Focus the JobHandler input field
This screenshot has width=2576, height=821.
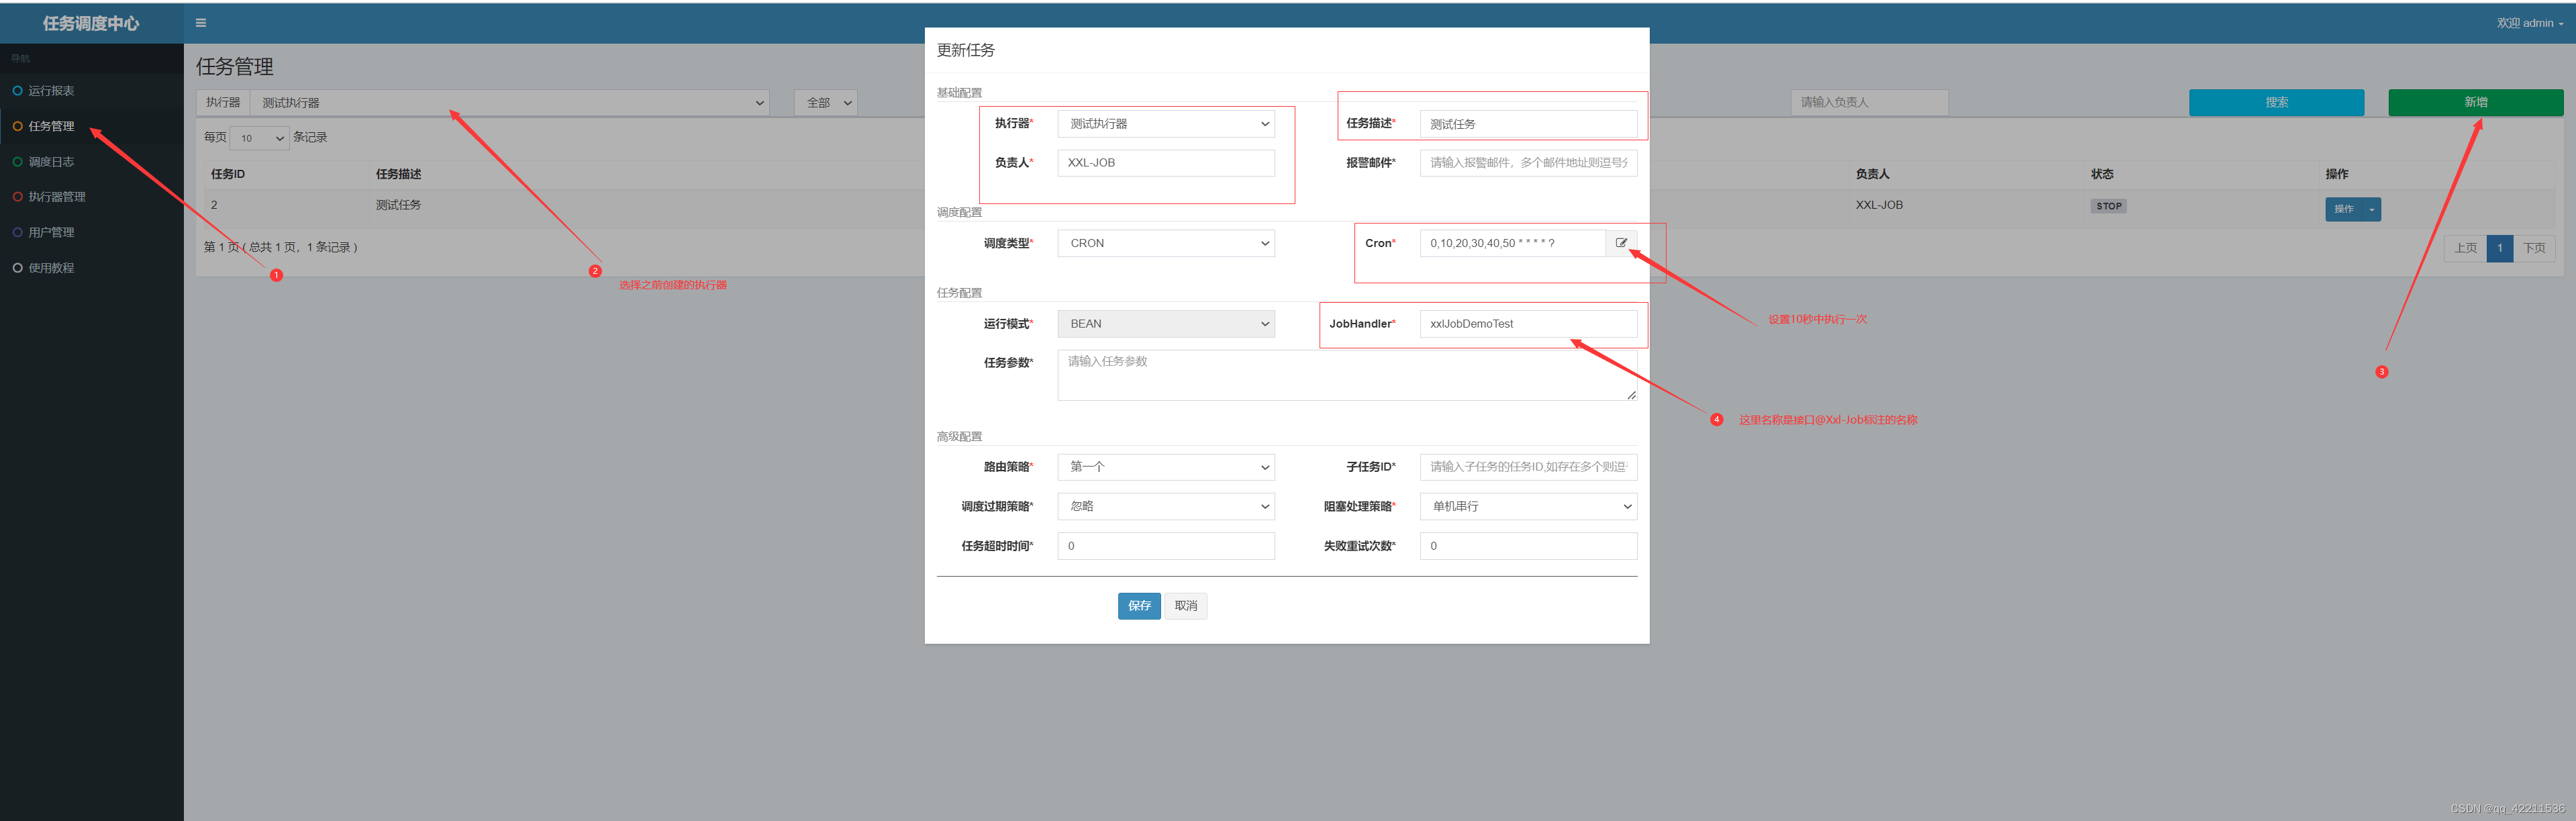[x=1528, y=324]
